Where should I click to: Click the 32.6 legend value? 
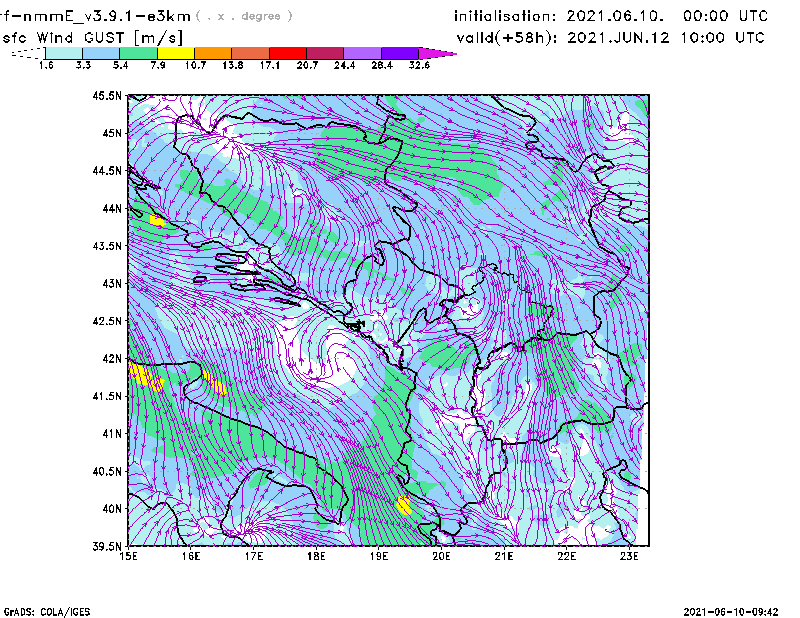[x=419, y=65]
